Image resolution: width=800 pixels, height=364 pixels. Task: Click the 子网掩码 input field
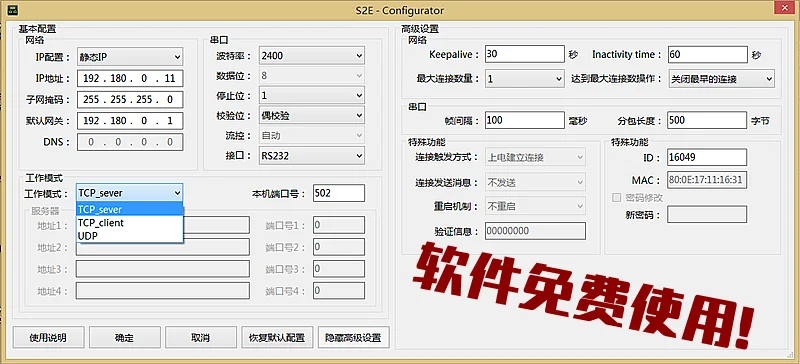(130, 100)
